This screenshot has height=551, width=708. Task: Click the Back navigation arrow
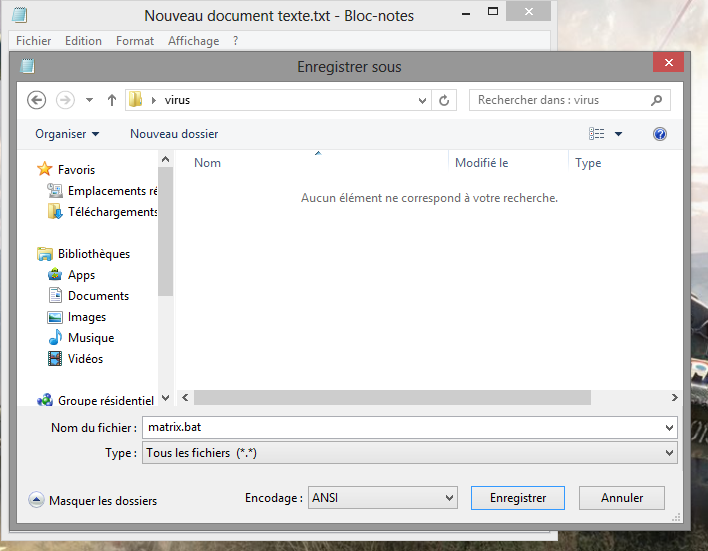(37, 100)
